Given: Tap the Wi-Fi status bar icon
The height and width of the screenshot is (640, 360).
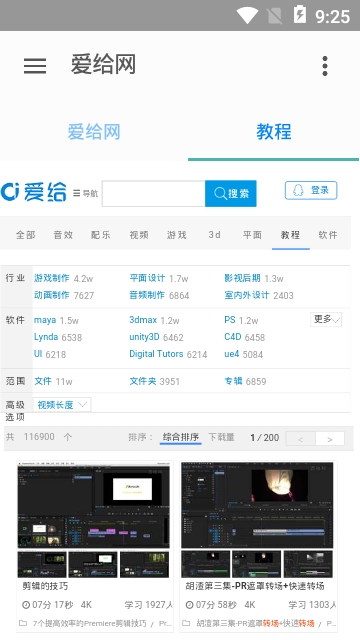Looking at the screenshot, I should [x=247, y=16].
